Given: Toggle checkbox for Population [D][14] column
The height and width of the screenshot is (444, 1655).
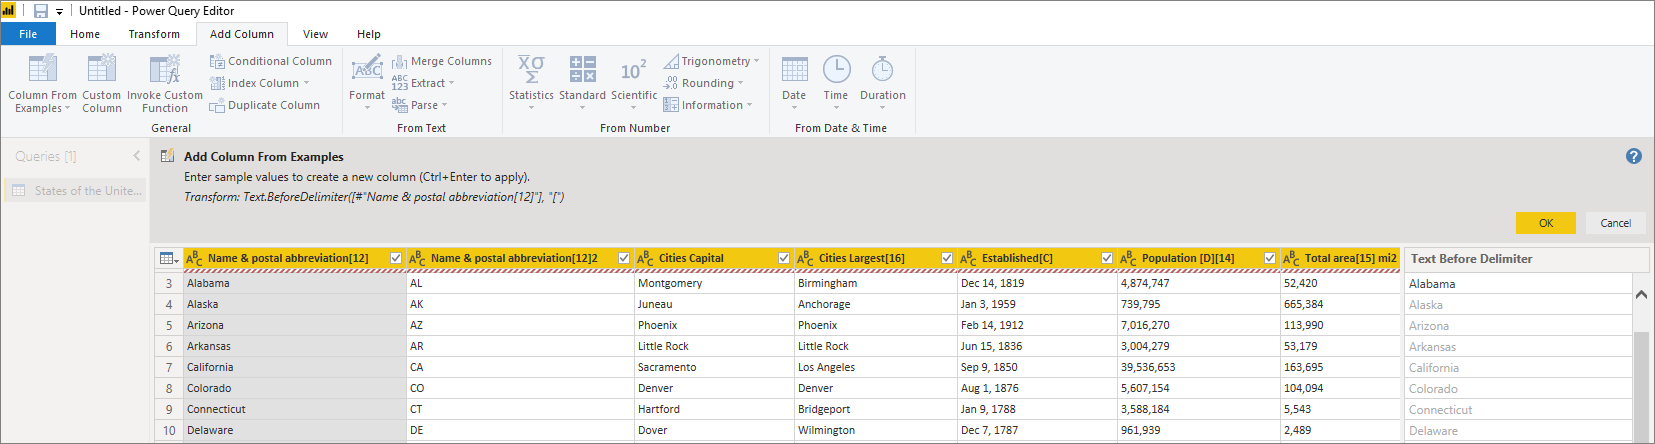Looking at the screenshot, I should click(1270, 258).
